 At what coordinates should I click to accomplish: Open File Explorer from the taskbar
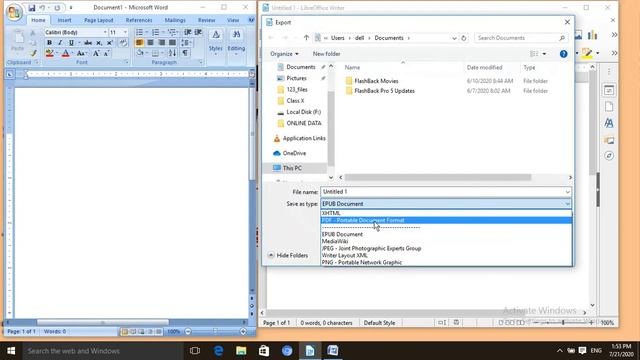241,351
